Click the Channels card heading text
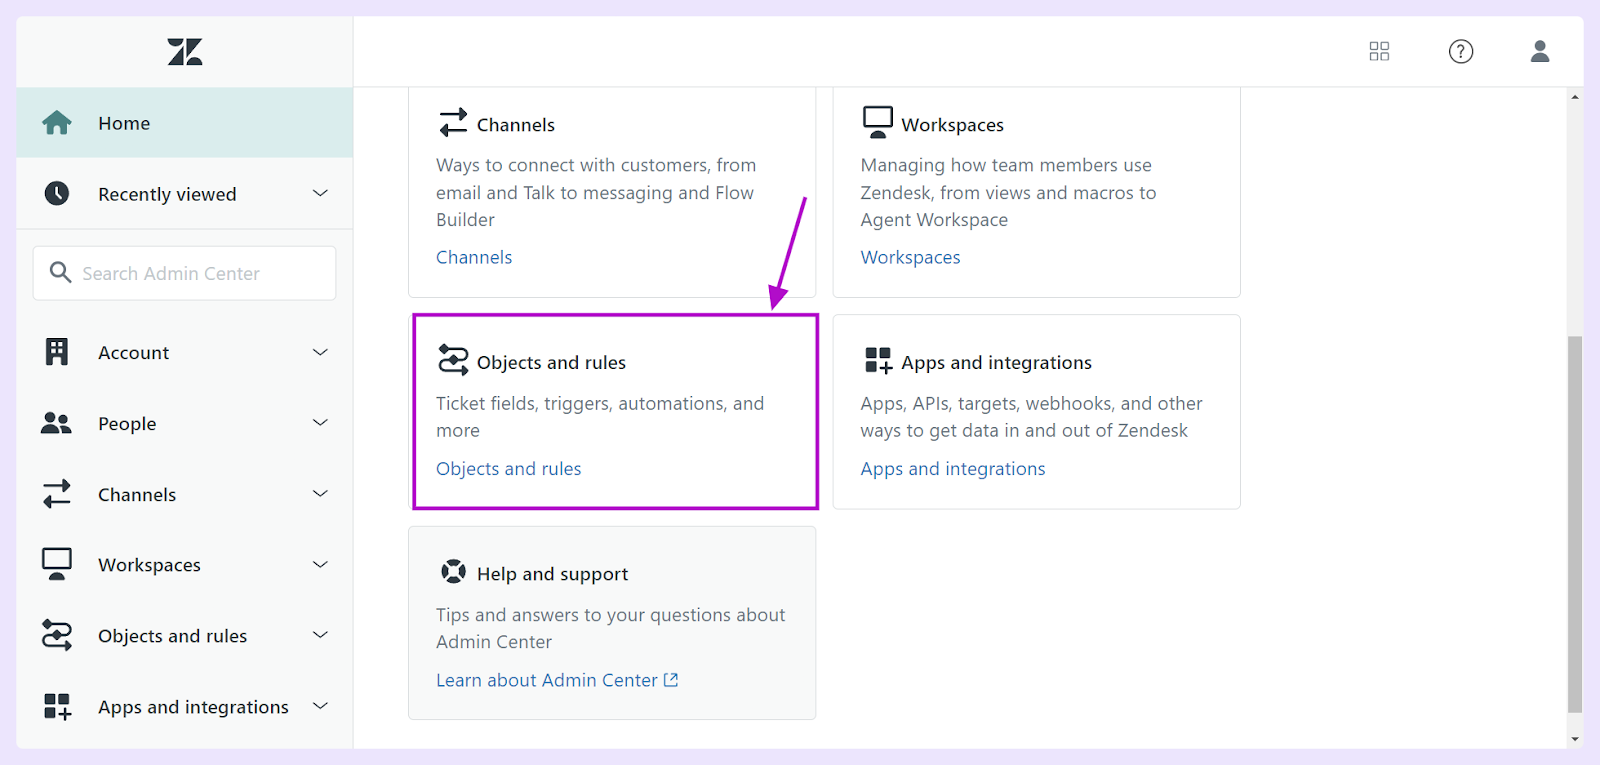 pos(516,125)
